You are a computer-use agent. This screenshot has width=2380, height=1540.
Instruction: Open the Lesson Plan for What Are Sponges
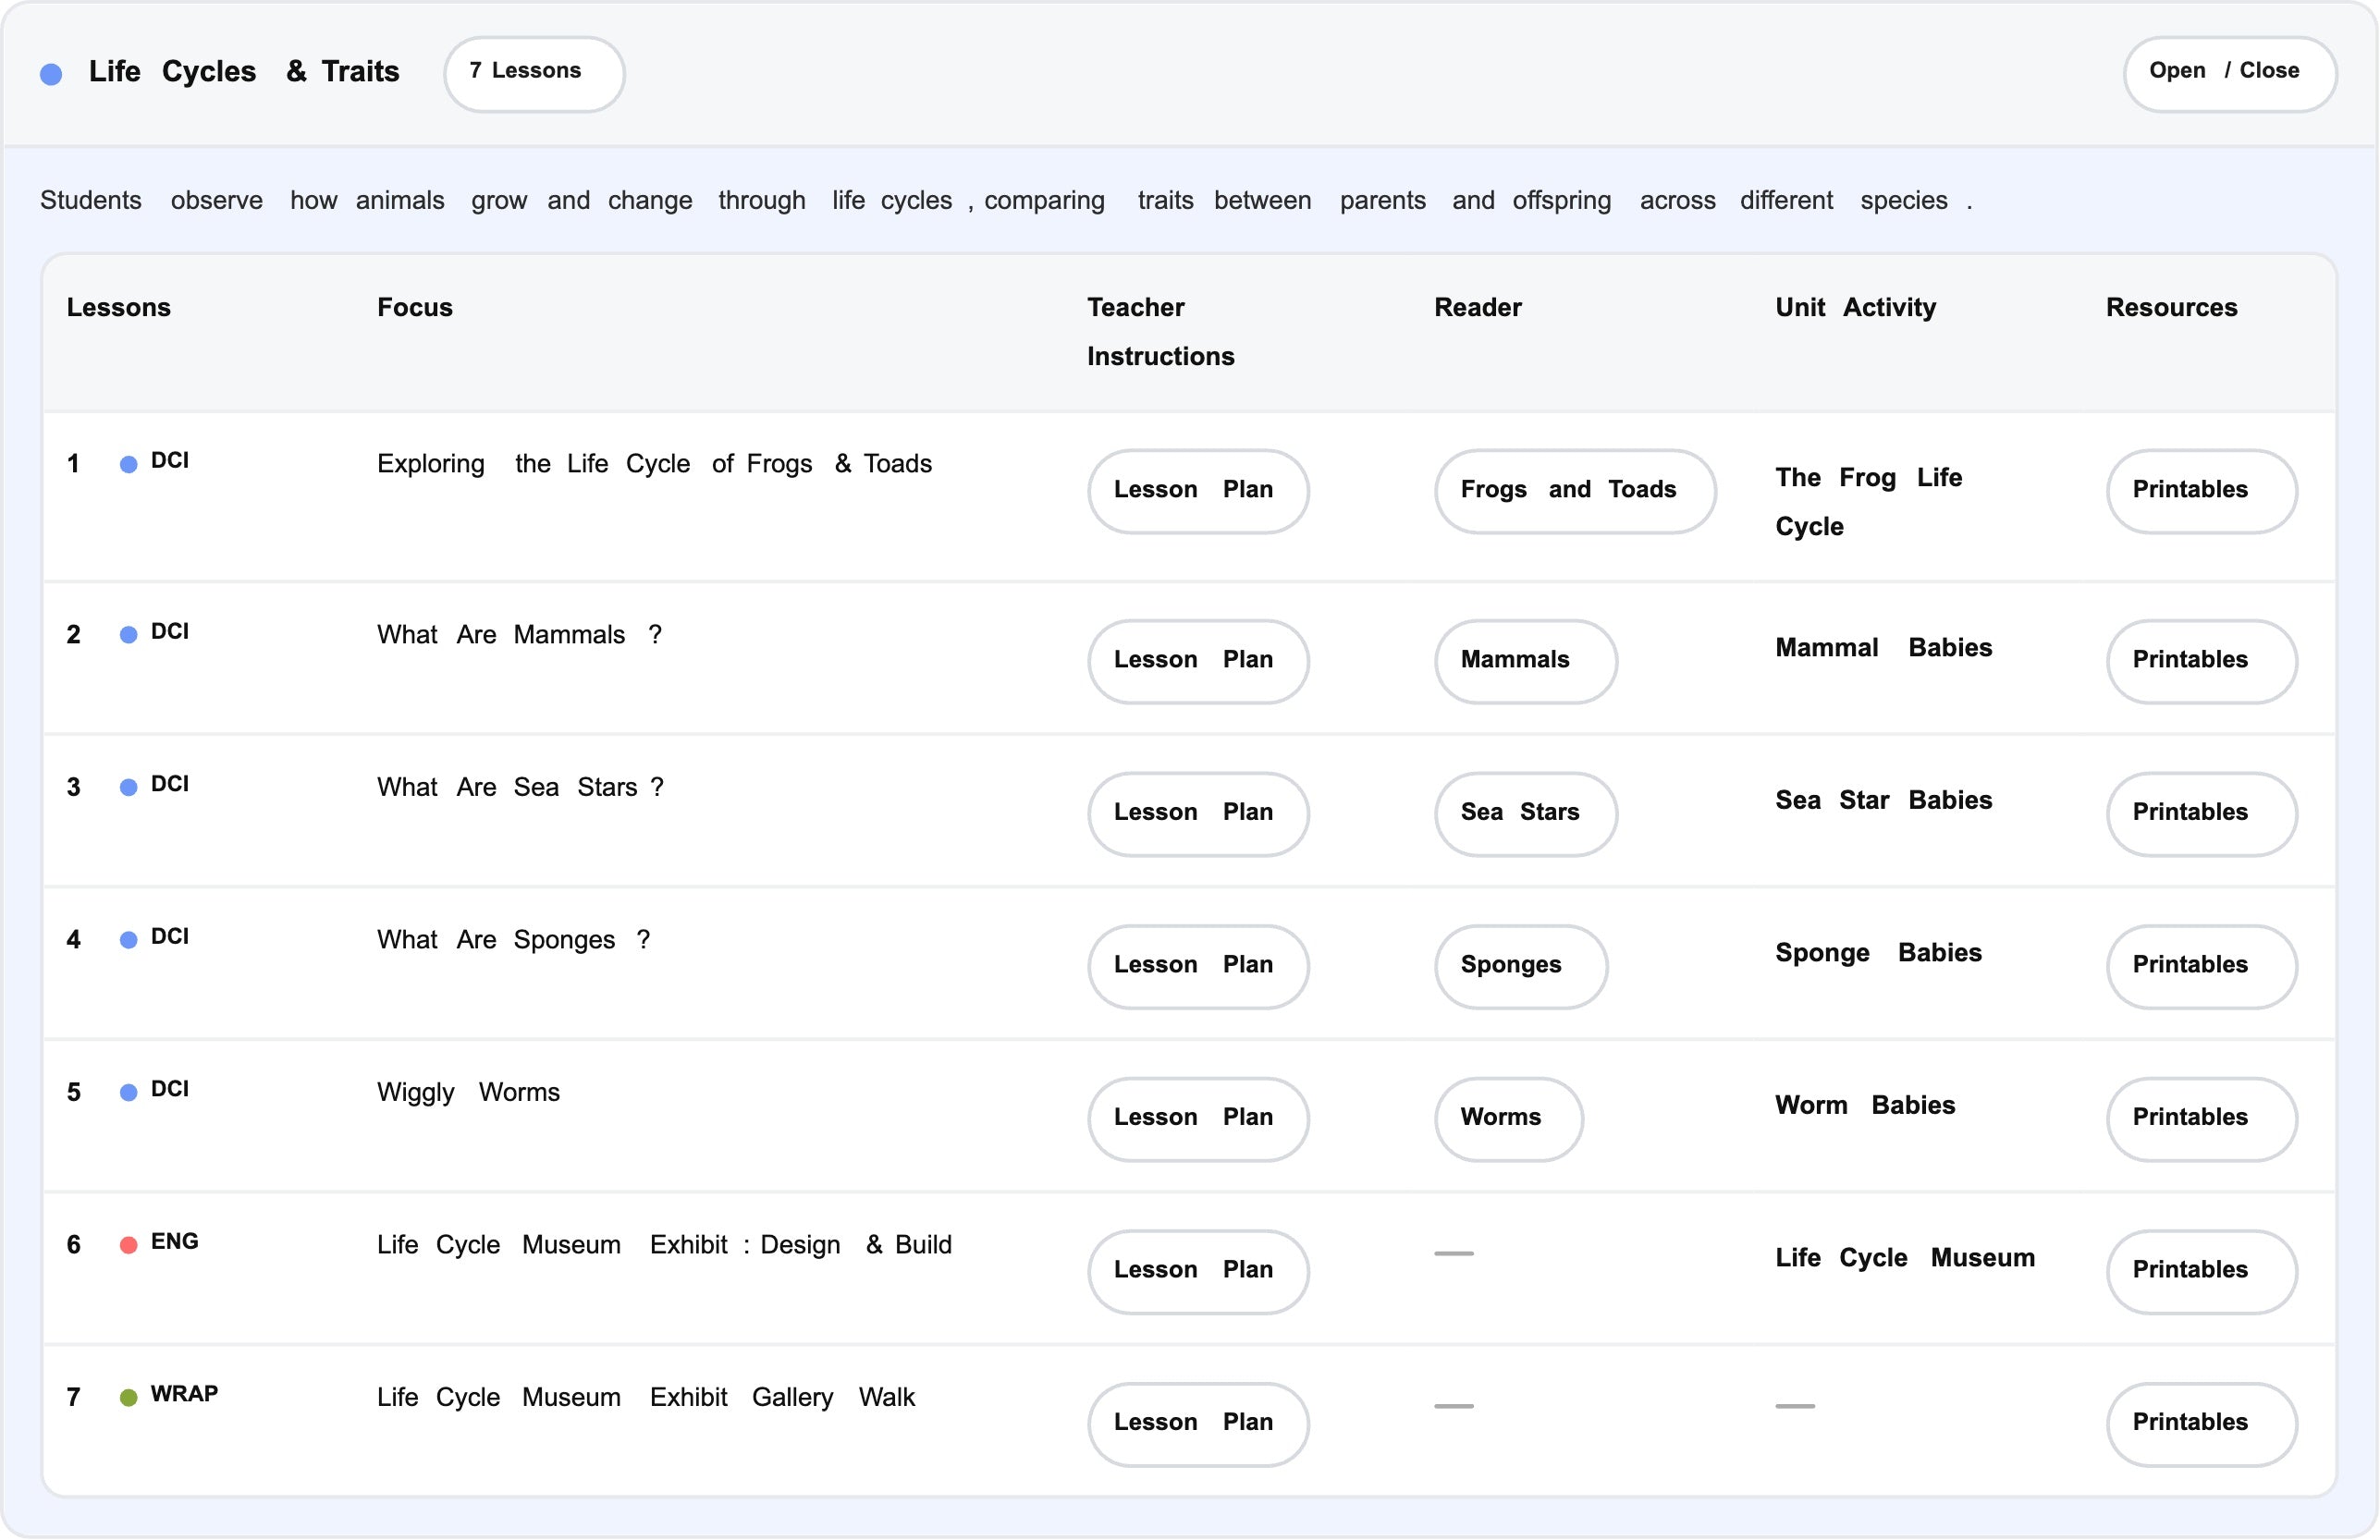(x=1198, y=966)
